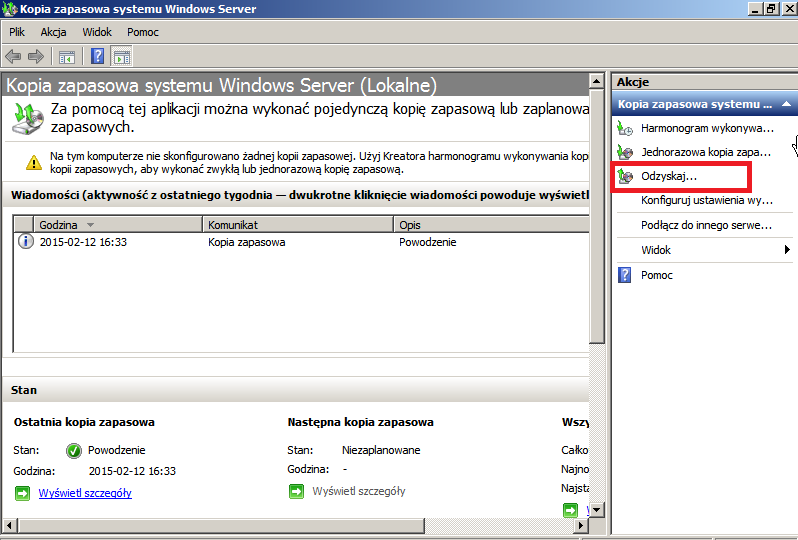Viewport: 798px width, 540px height.
Task: Expand the Widok submenu arrow in Akcje
Action: [787, 249]
